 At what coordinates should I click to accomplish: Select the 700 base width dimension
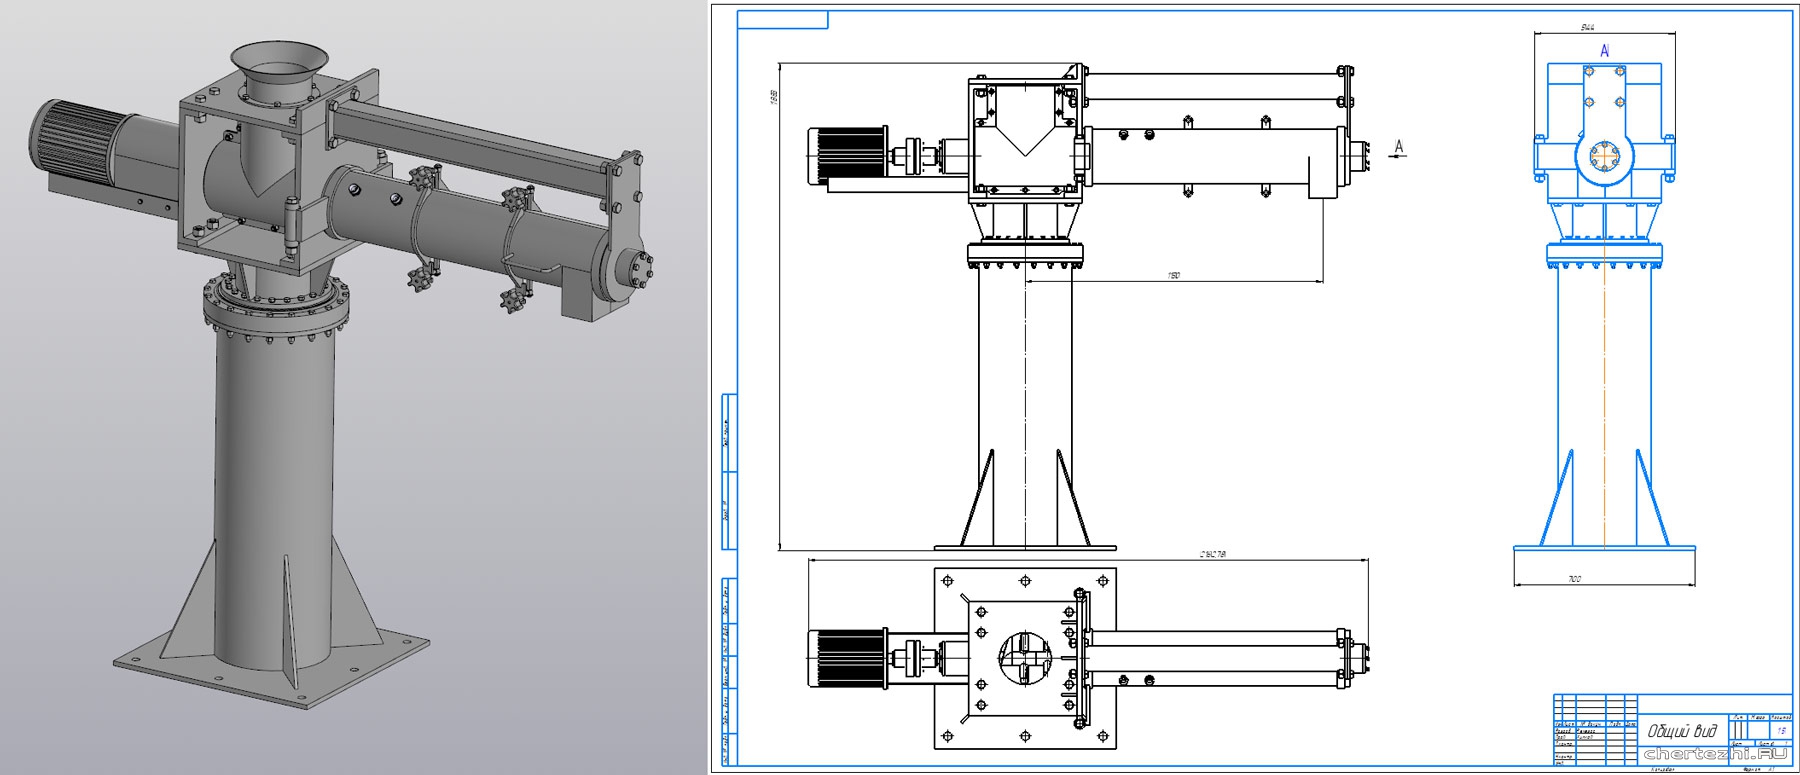click(1602, 580)
